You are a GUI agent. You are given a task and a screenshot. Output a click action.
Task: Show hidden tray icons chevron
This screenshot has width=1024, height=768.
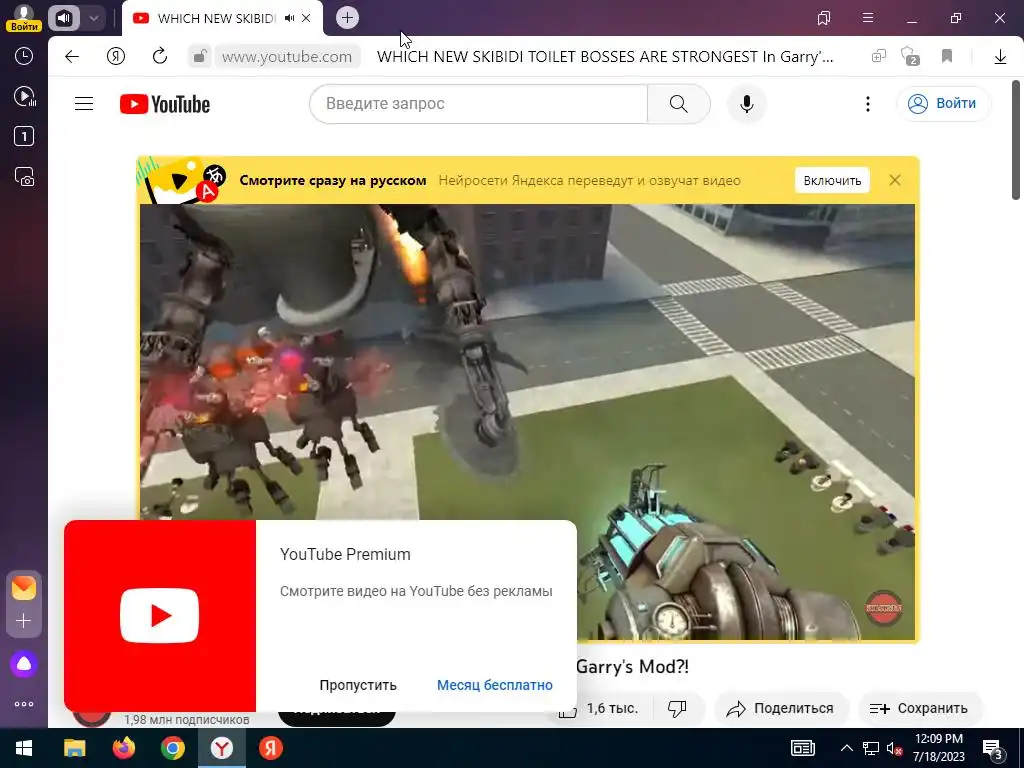pyautogui.click(x=846, y=748)
